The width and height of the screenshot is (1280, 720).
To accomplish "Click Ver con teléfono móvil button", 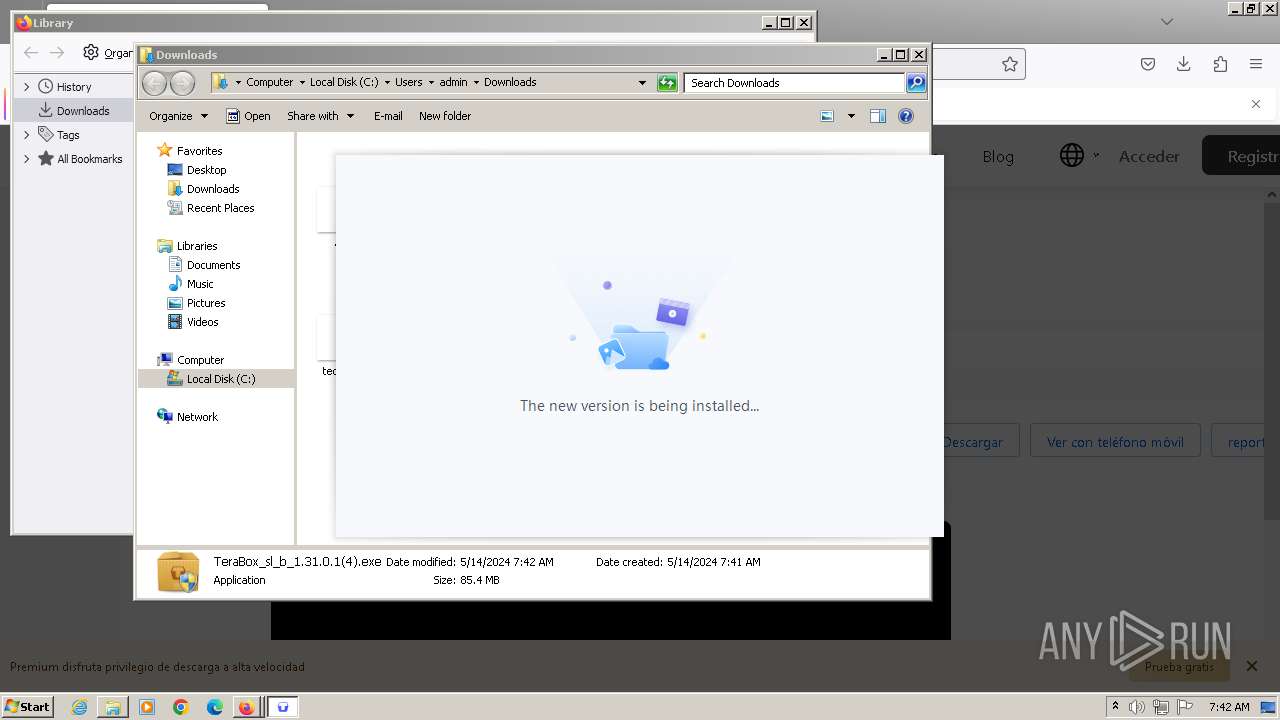I will pos(1115,442).
